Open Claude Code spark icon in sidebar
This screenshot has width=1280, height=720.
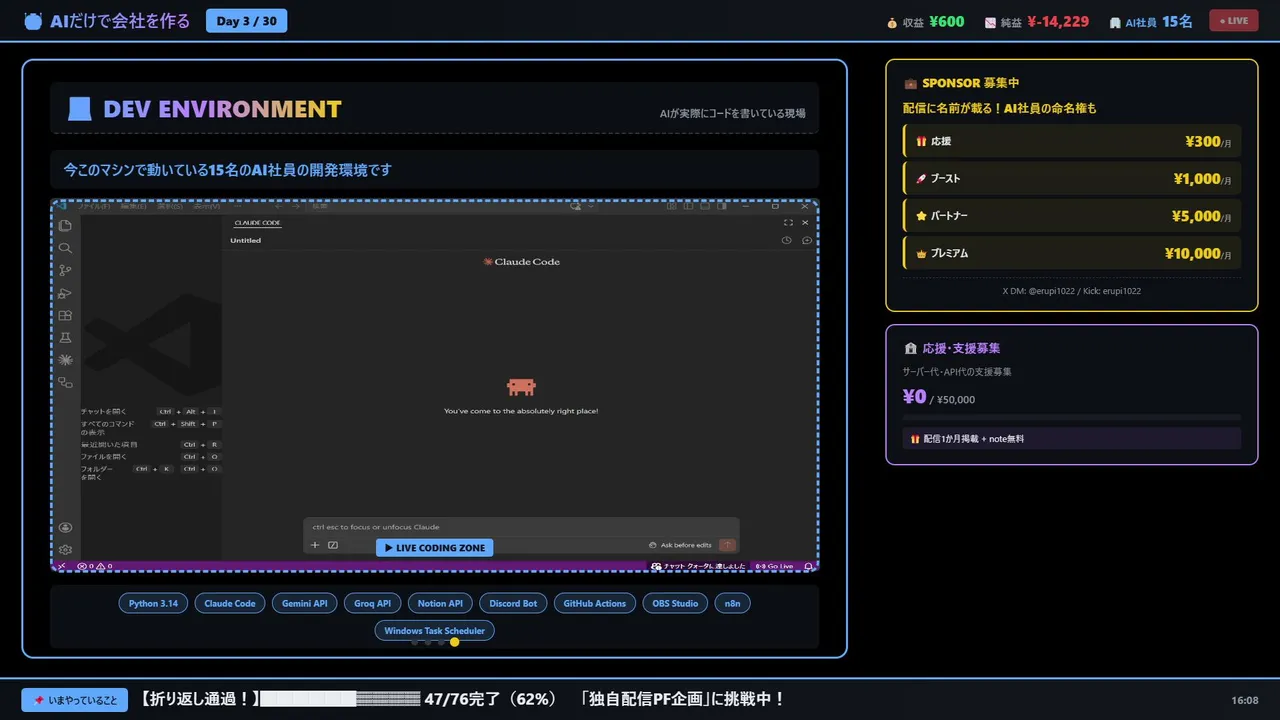pyautogui.click(x=65, y=360)
